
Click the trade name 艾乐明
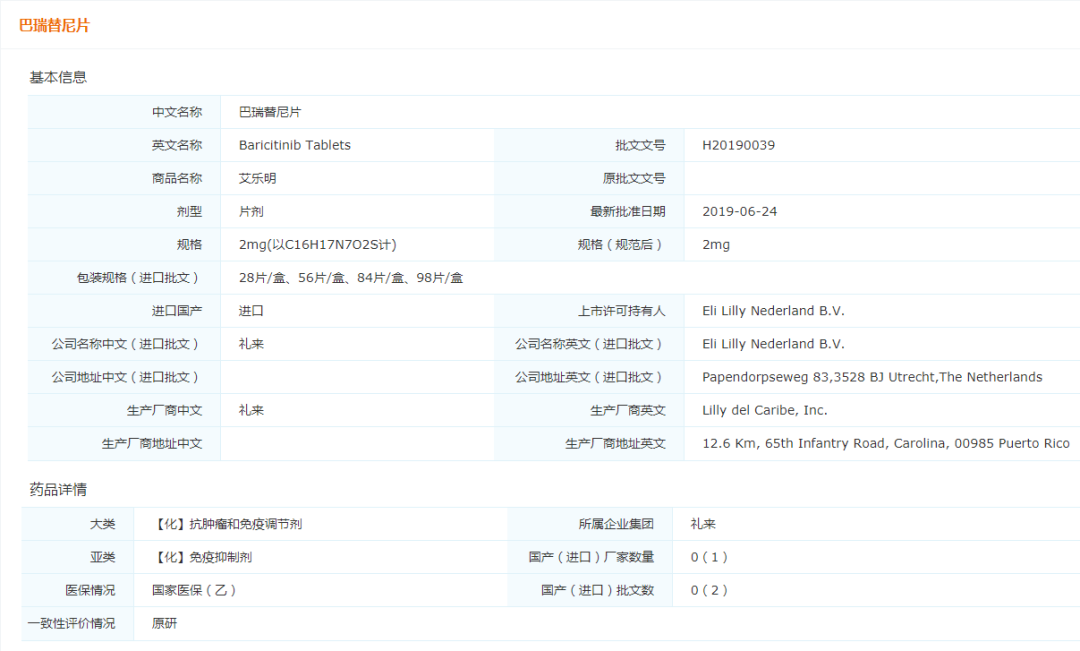point(256,178)
